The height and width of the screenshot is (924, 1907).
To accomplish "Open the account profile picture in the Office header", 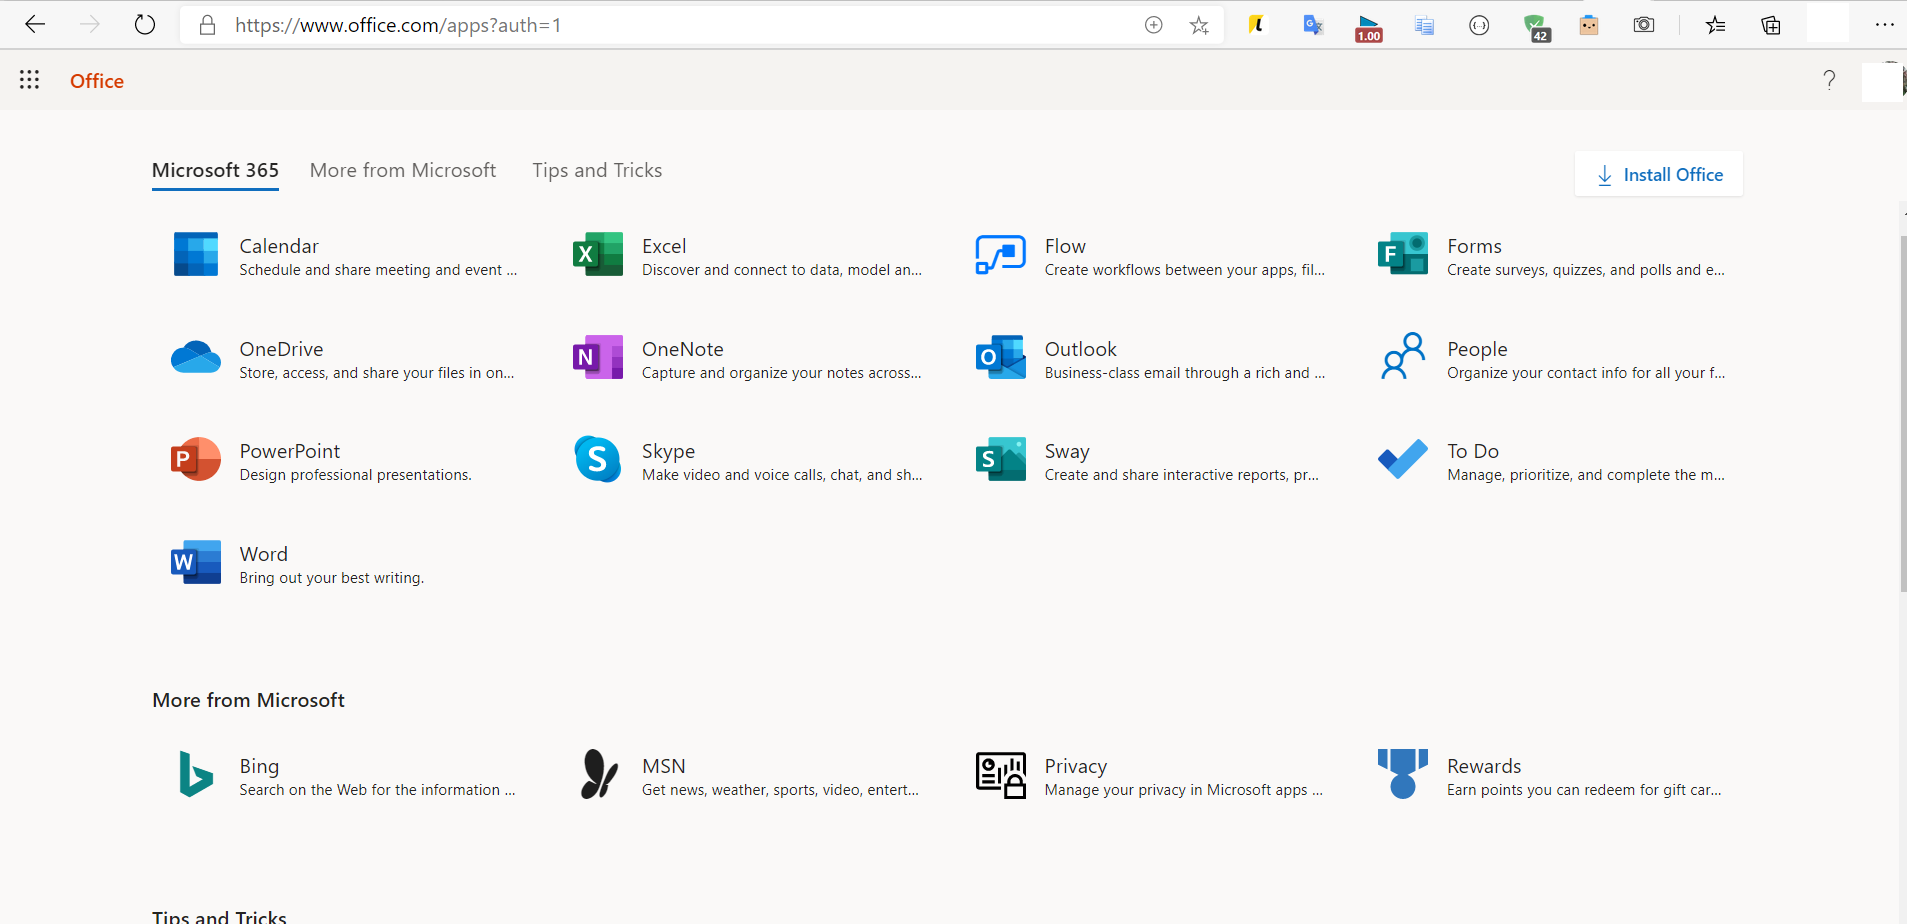I will [x=1882, y=81].
